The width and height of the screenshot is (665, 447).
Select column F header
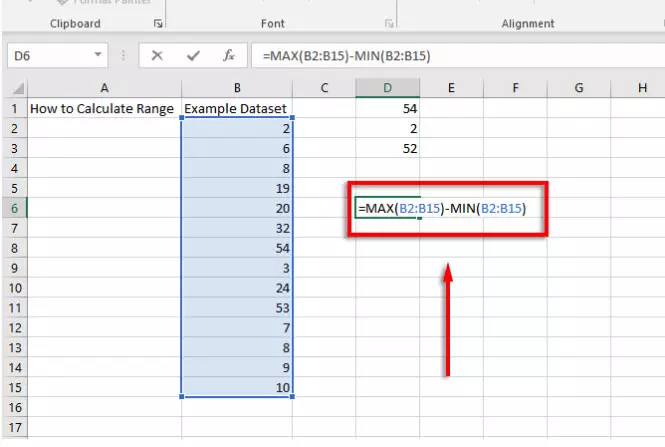pos(515,88)
